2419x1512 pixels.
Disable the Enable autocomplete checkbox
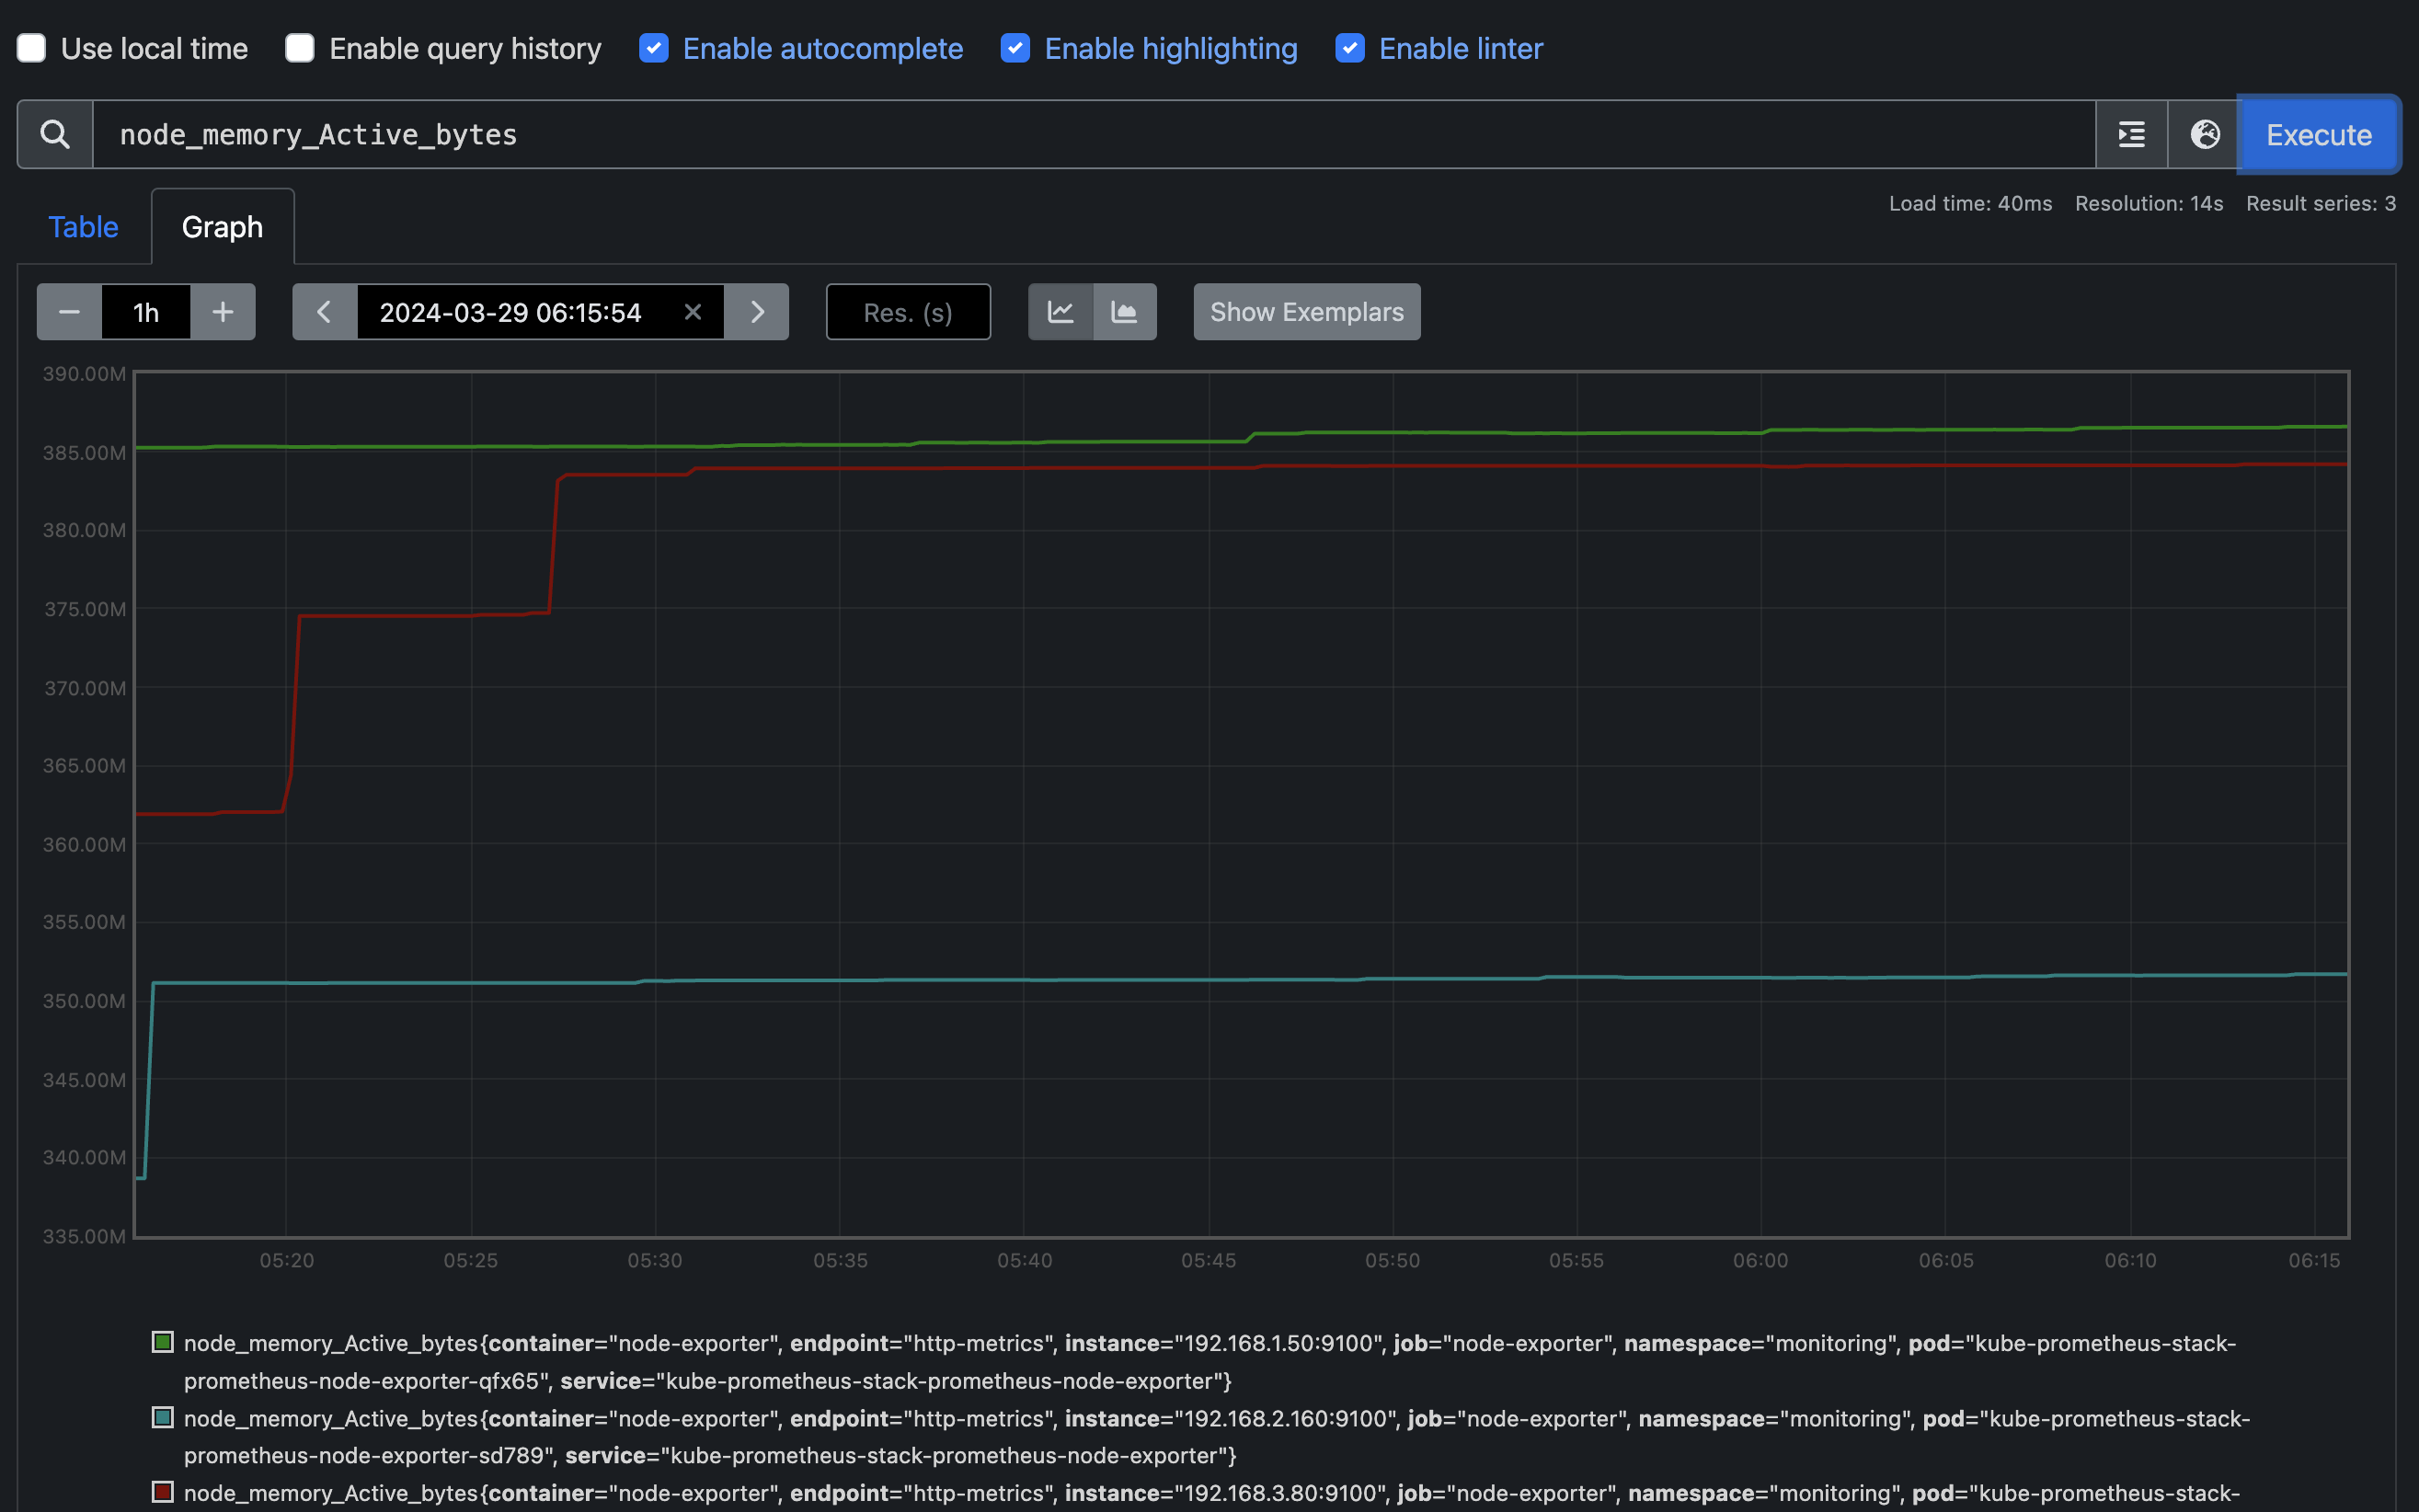pyautogui.click(x=654, y=48)
